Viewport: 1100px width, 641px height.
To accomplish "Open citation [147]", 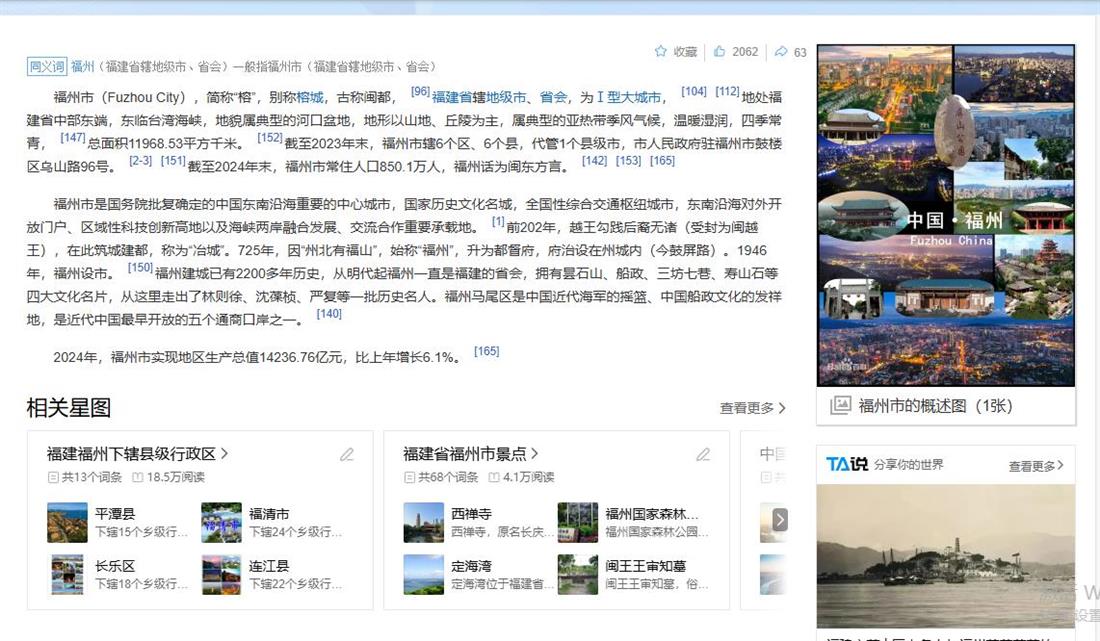I will (73, 137).
